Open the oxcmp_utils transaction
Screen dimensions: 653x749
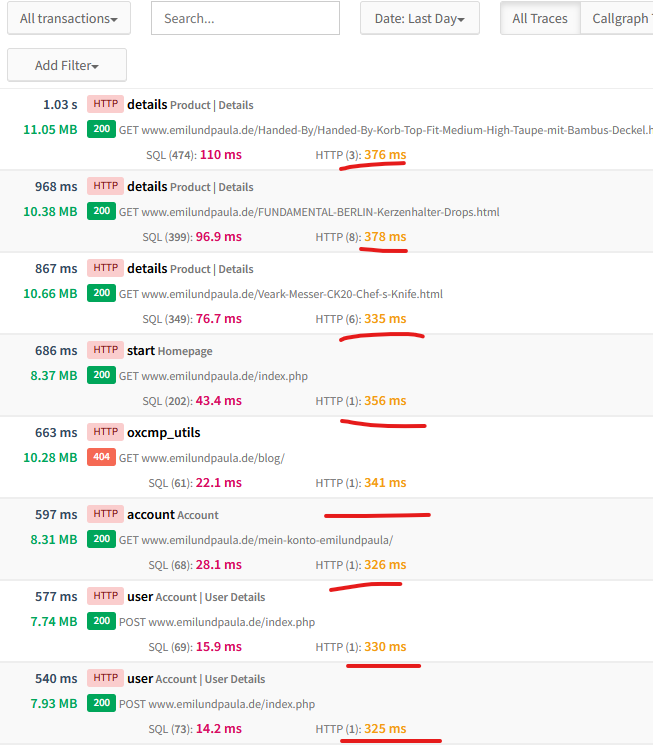[x=163, y=432]
